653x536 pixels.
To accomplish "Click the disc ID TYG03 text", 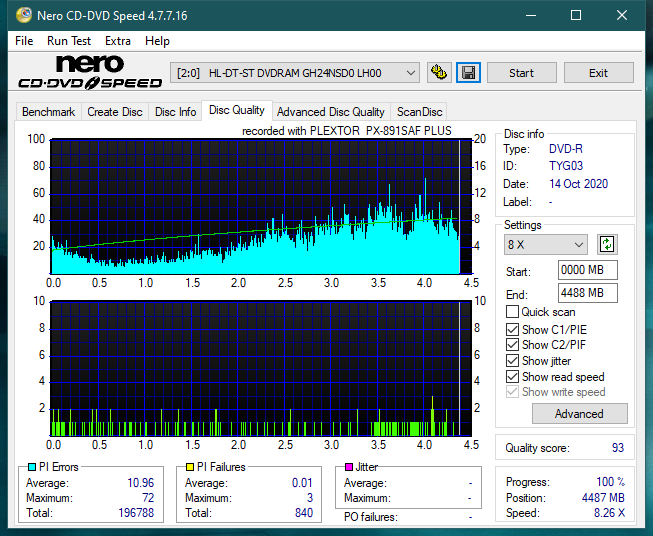I will [566, 166].
